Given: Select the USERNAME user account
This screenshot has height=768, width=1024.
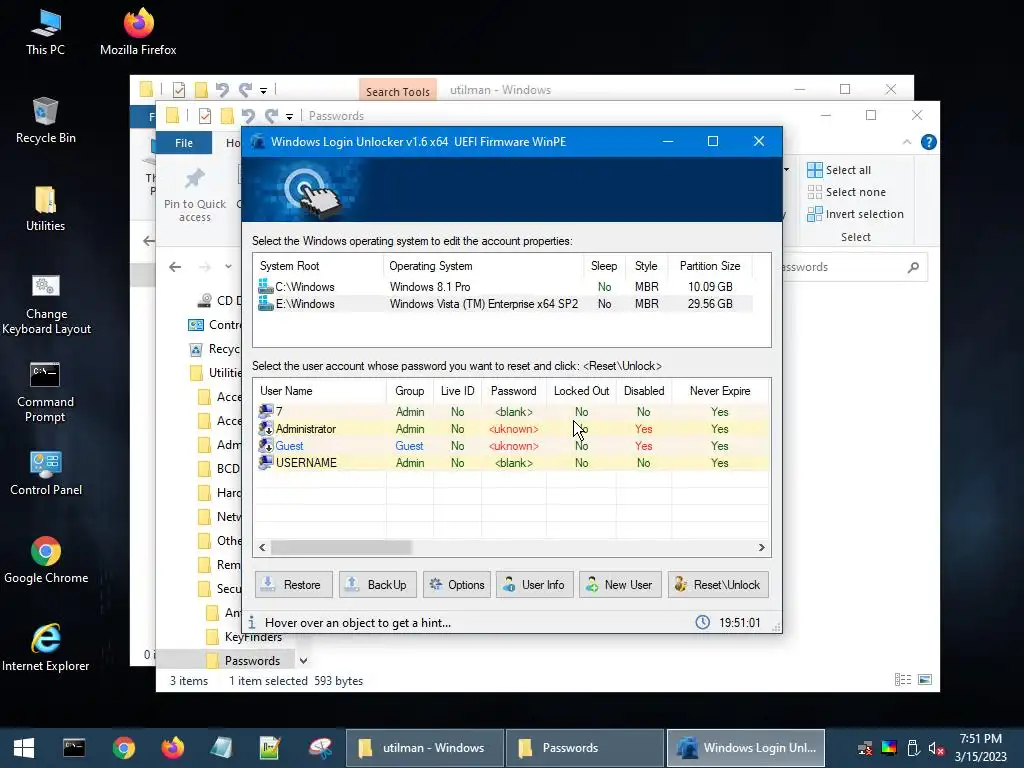Looking at the screenshot, I should tap(512, 462).
